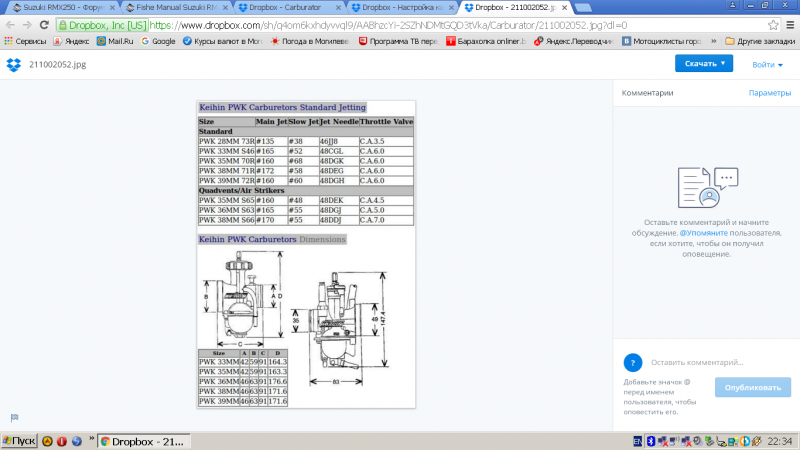Image resolution: width=800 pixels, height=450 pixels.
Task: Open the Chrome hamburger menu
Action: click(790, 25)
